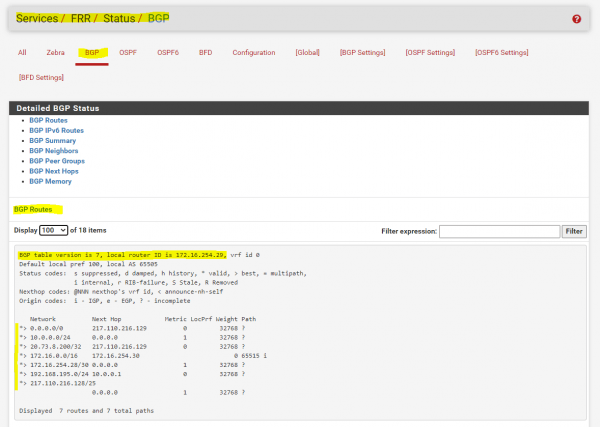This screenshot has width=600, height=427.
Task: Go to the [OSPF6 Settings] tab
Action: point(501,52)
